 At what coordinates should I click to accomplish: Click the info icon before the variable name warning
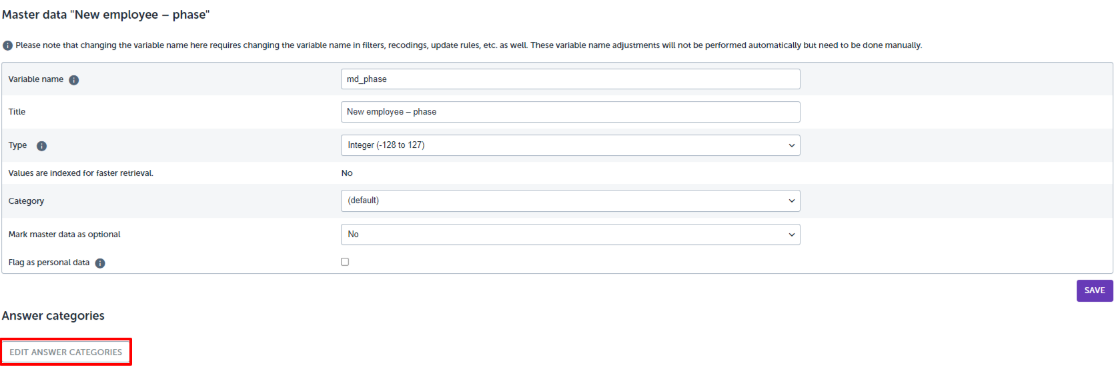(x=7, y=45)
